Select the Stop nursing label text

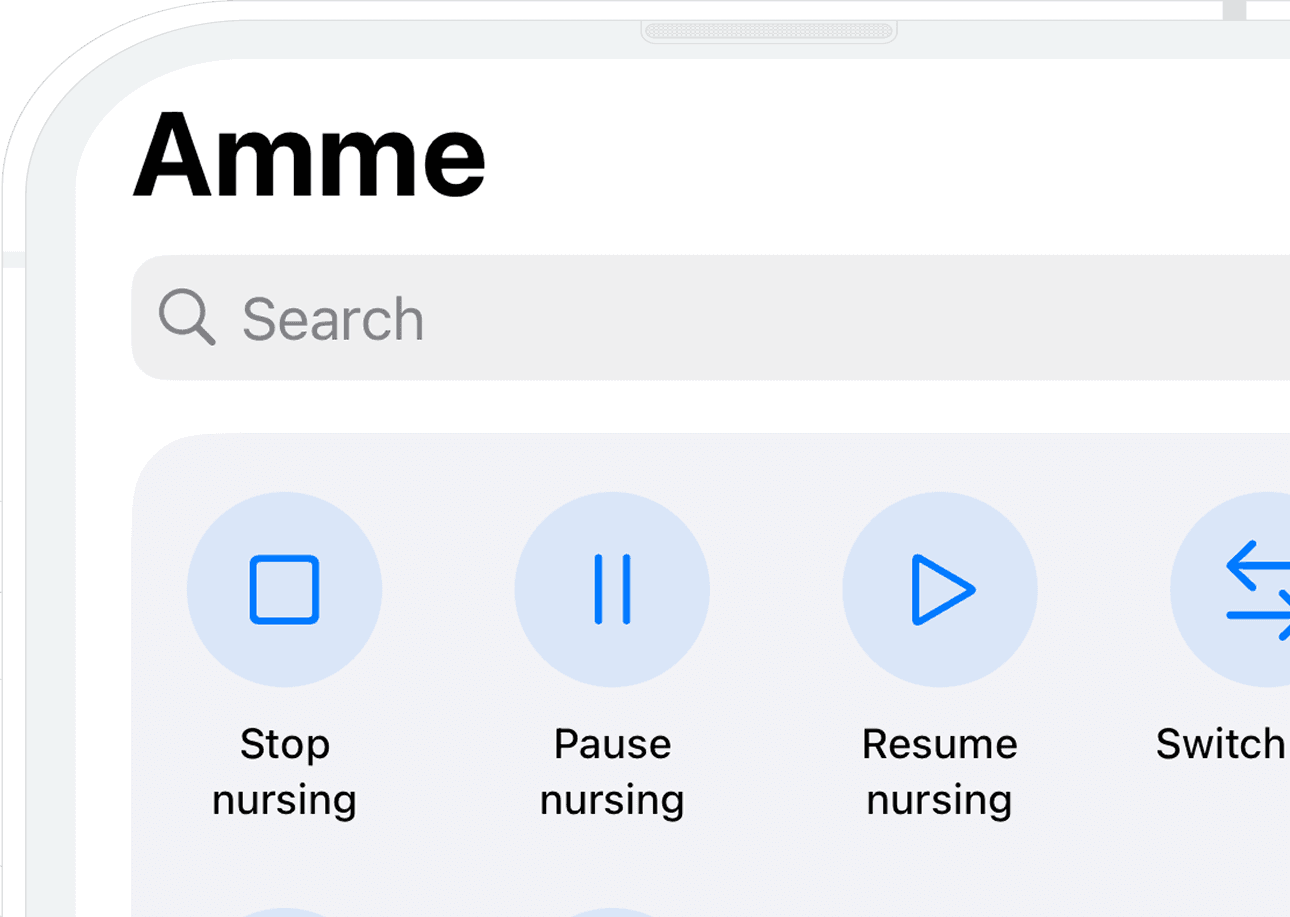285,770
